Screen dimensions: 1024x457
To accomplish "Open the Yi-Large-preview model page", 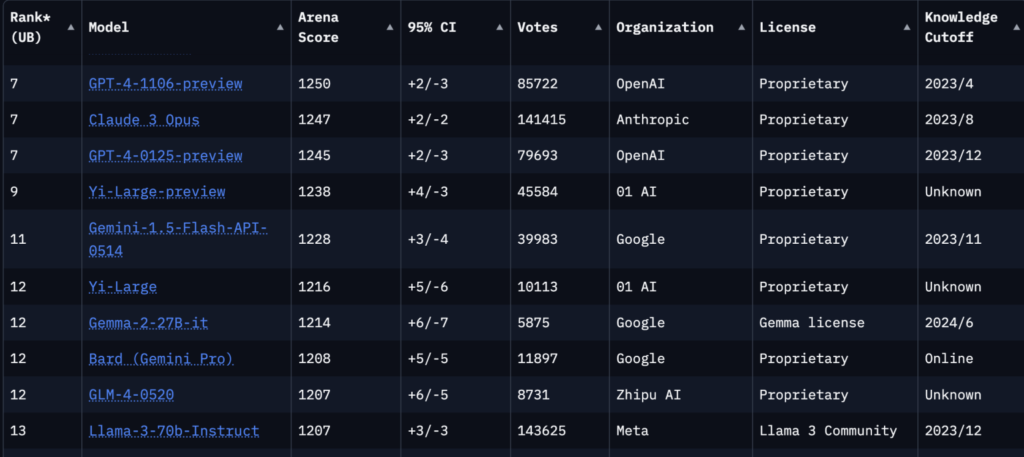I will coord(157,192).
